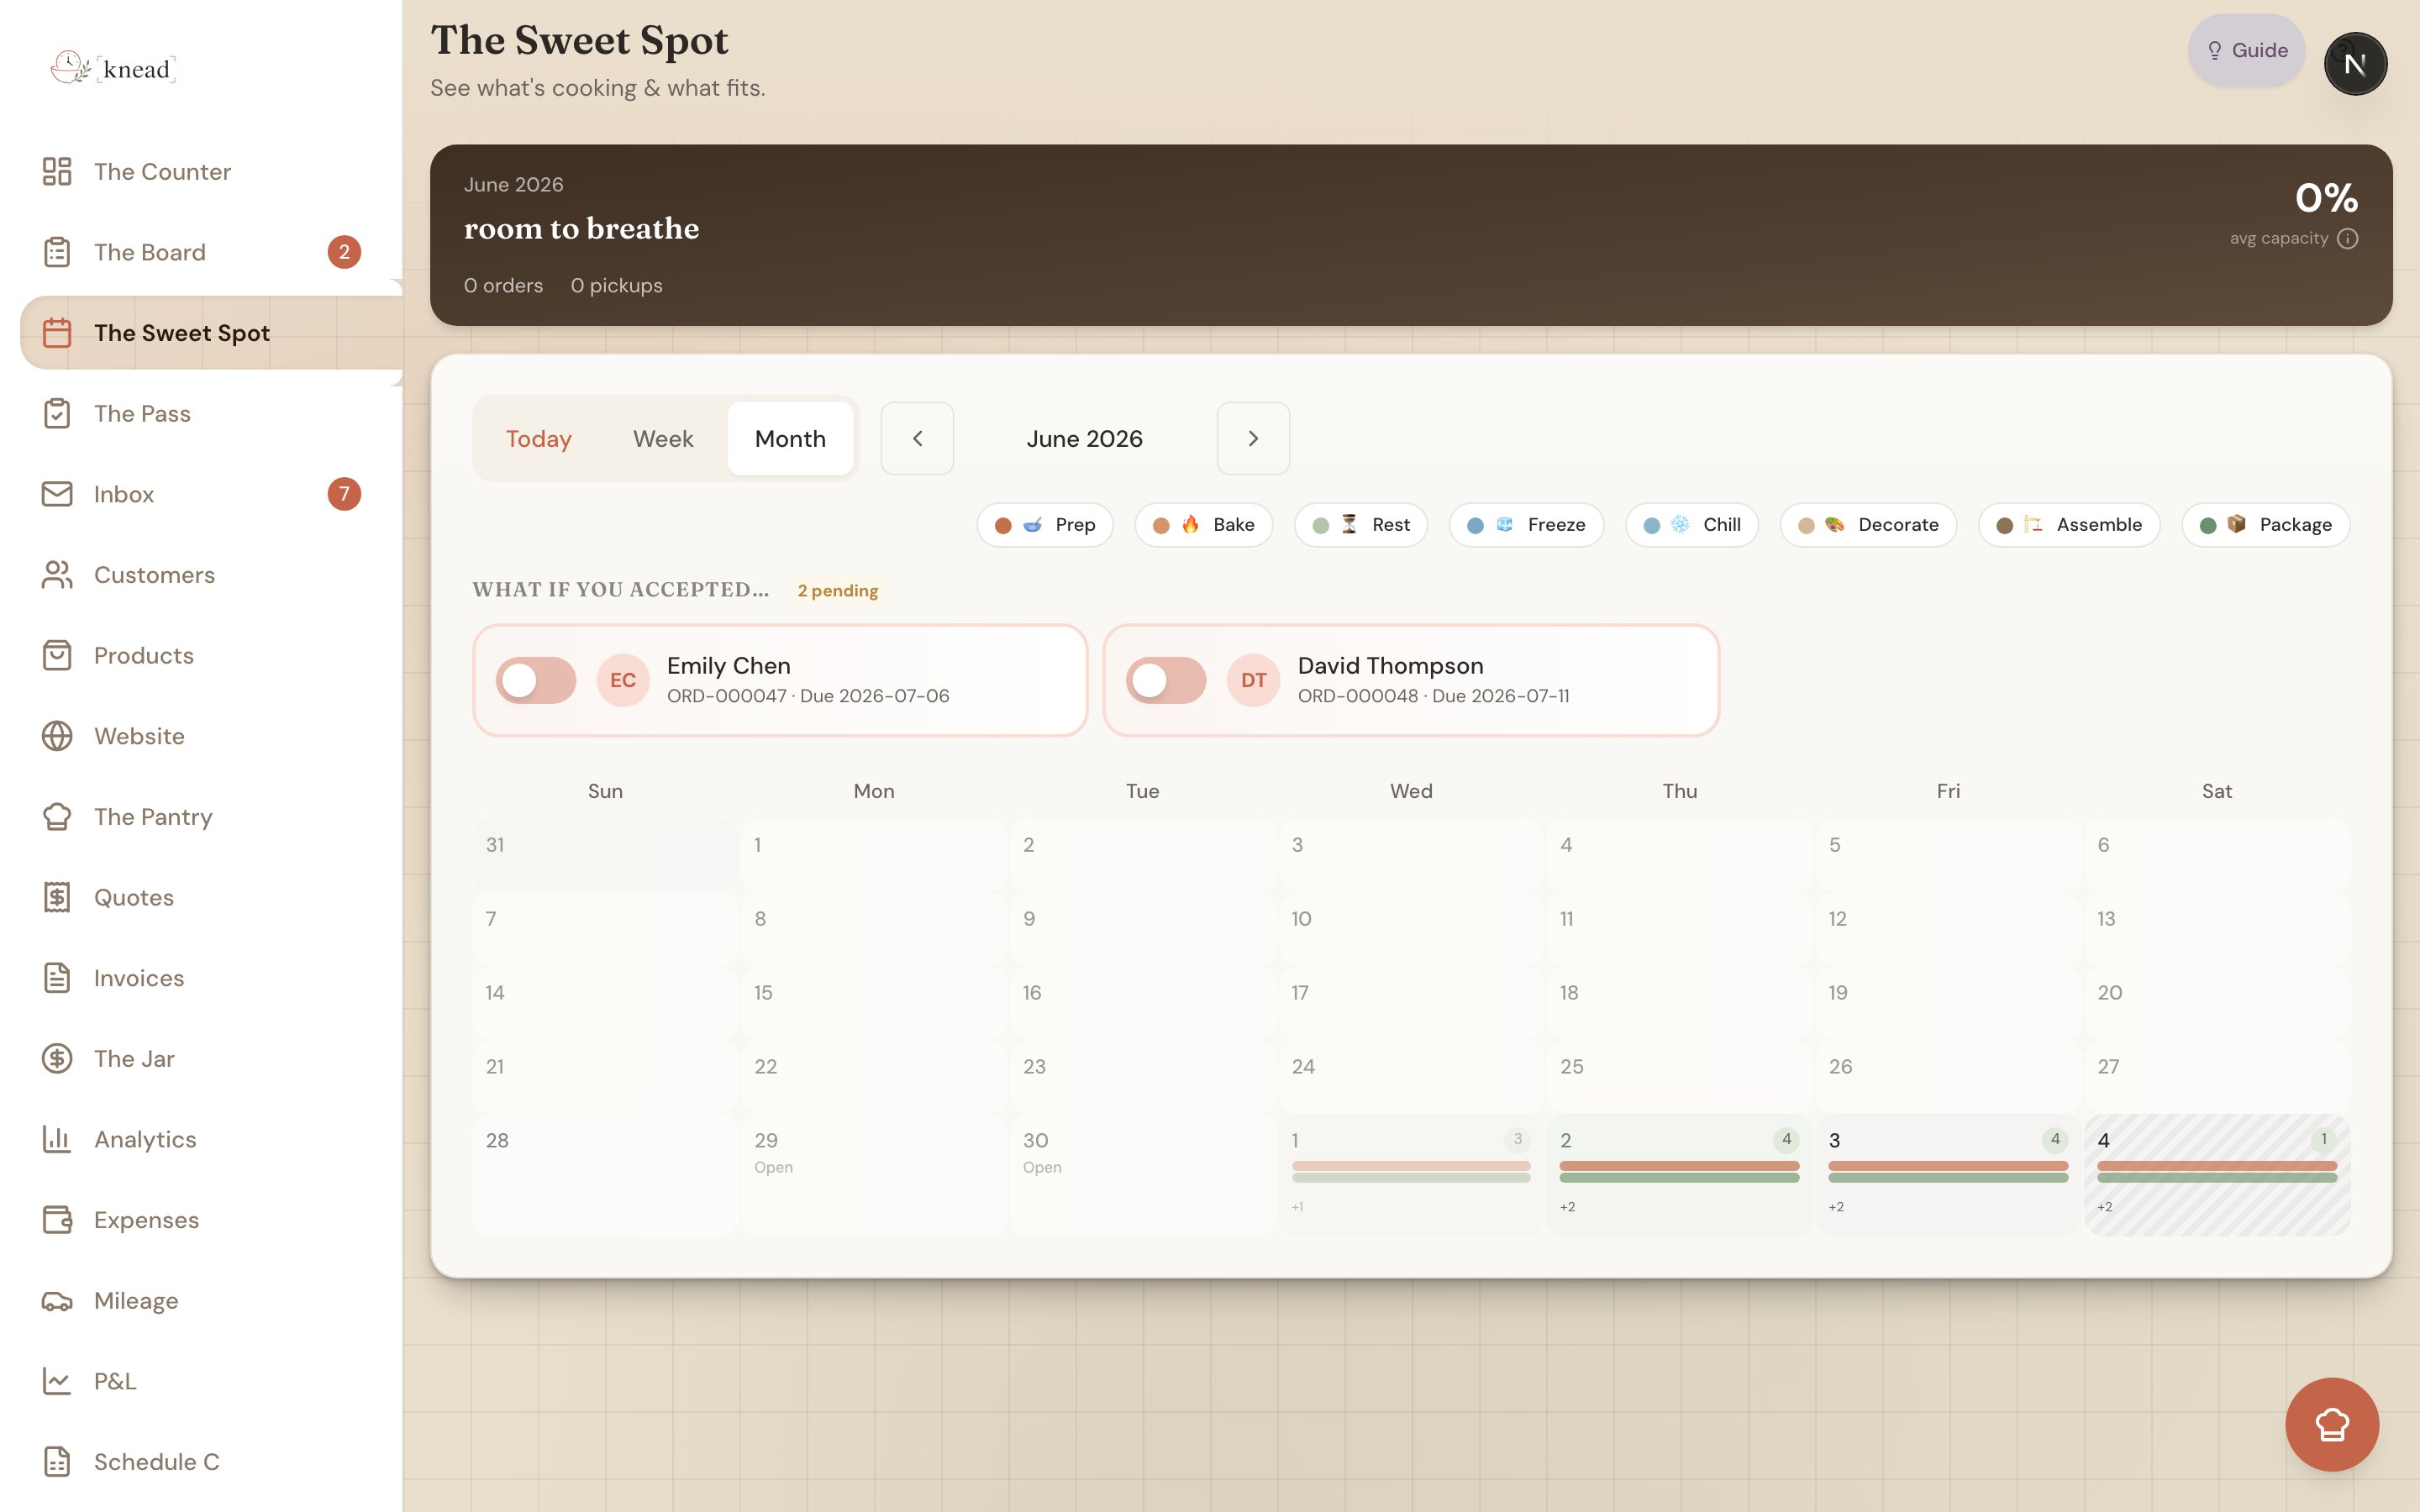The width and height of the screenshot is (2420, 1512).
Task: Click The Board badge showing 2
Action: 344,252
